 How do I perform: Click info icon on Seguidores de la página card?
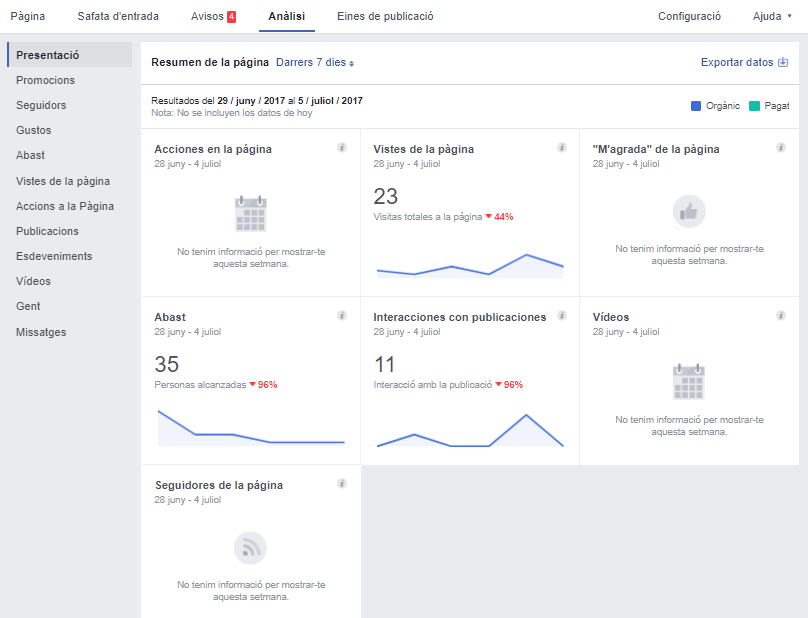click(342, 484)
